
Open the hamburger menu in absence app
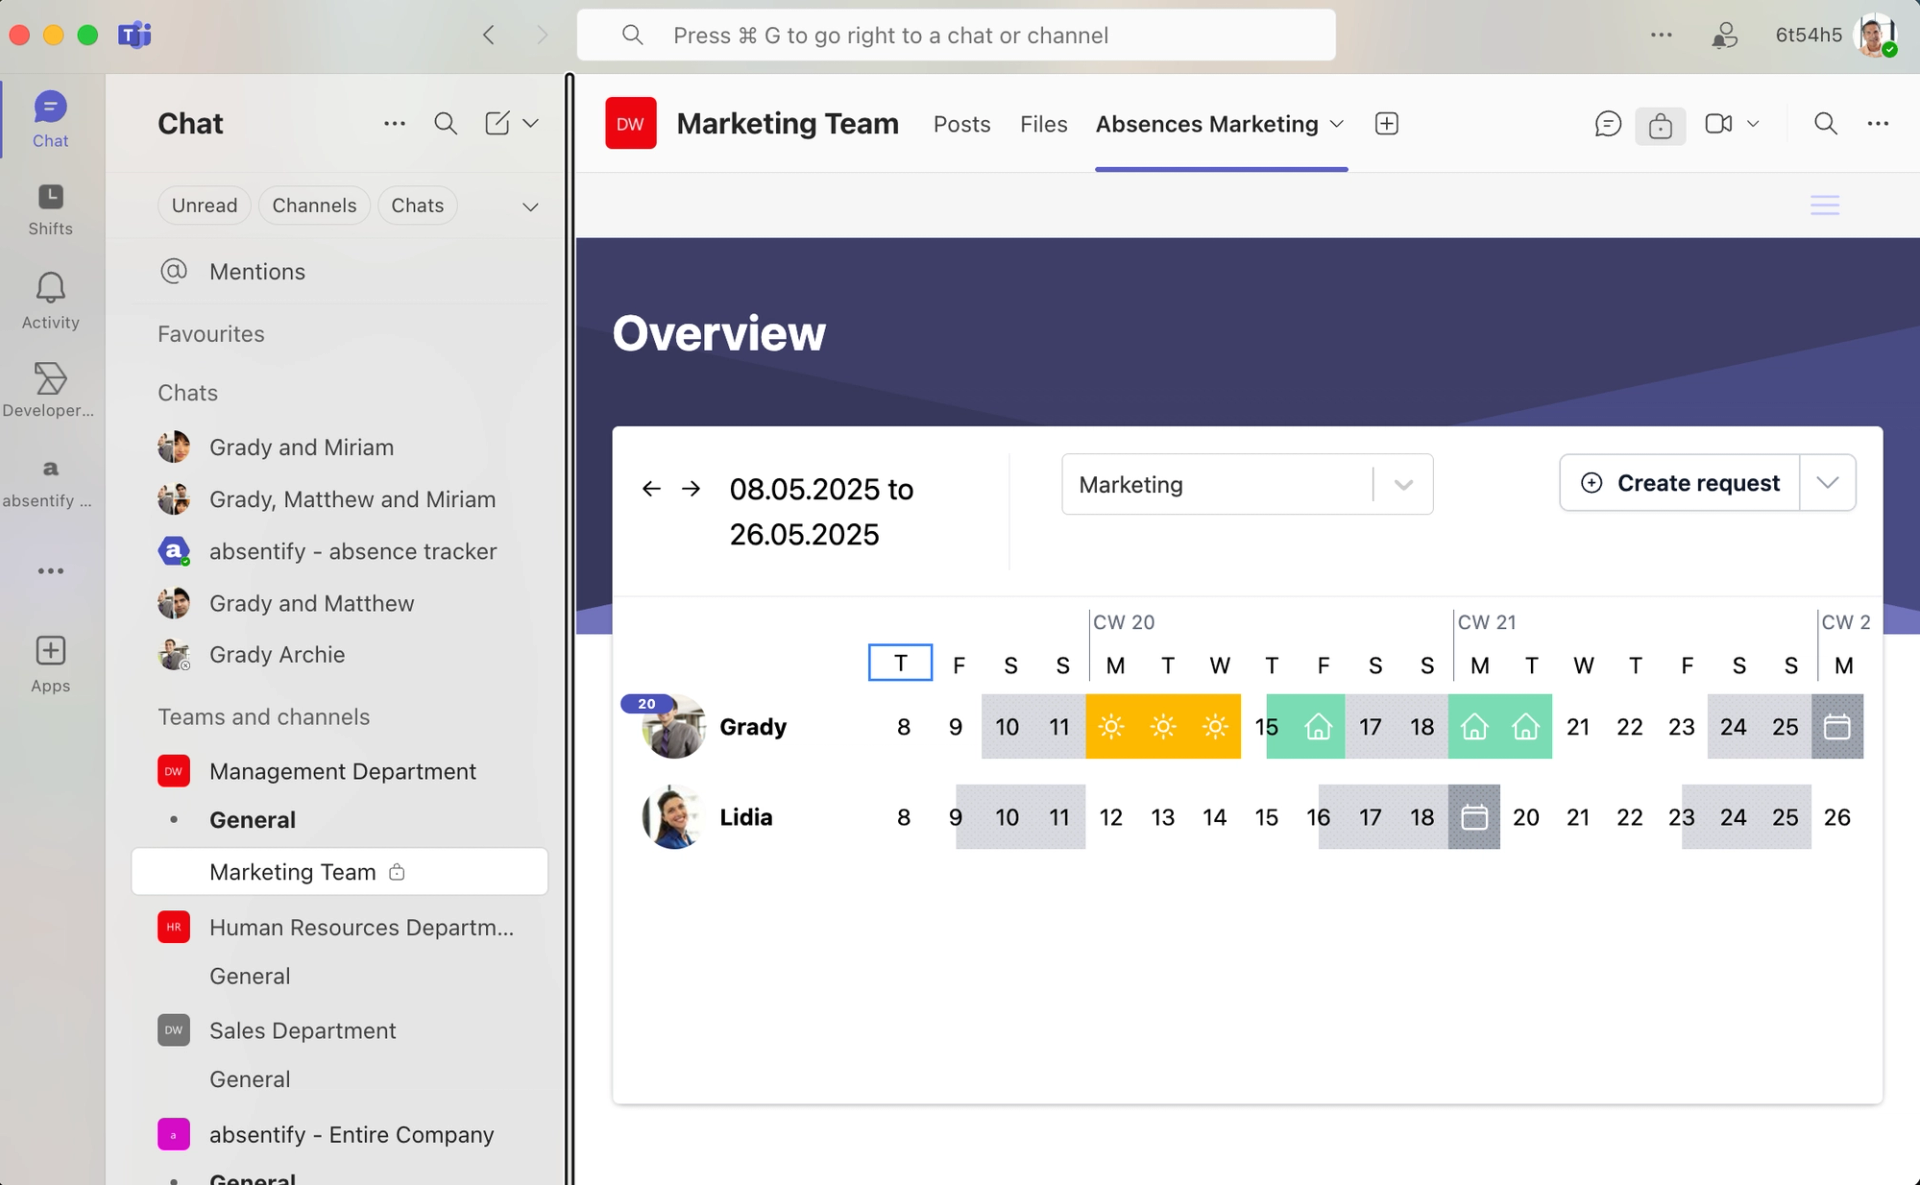click(x=1824, y=205)
